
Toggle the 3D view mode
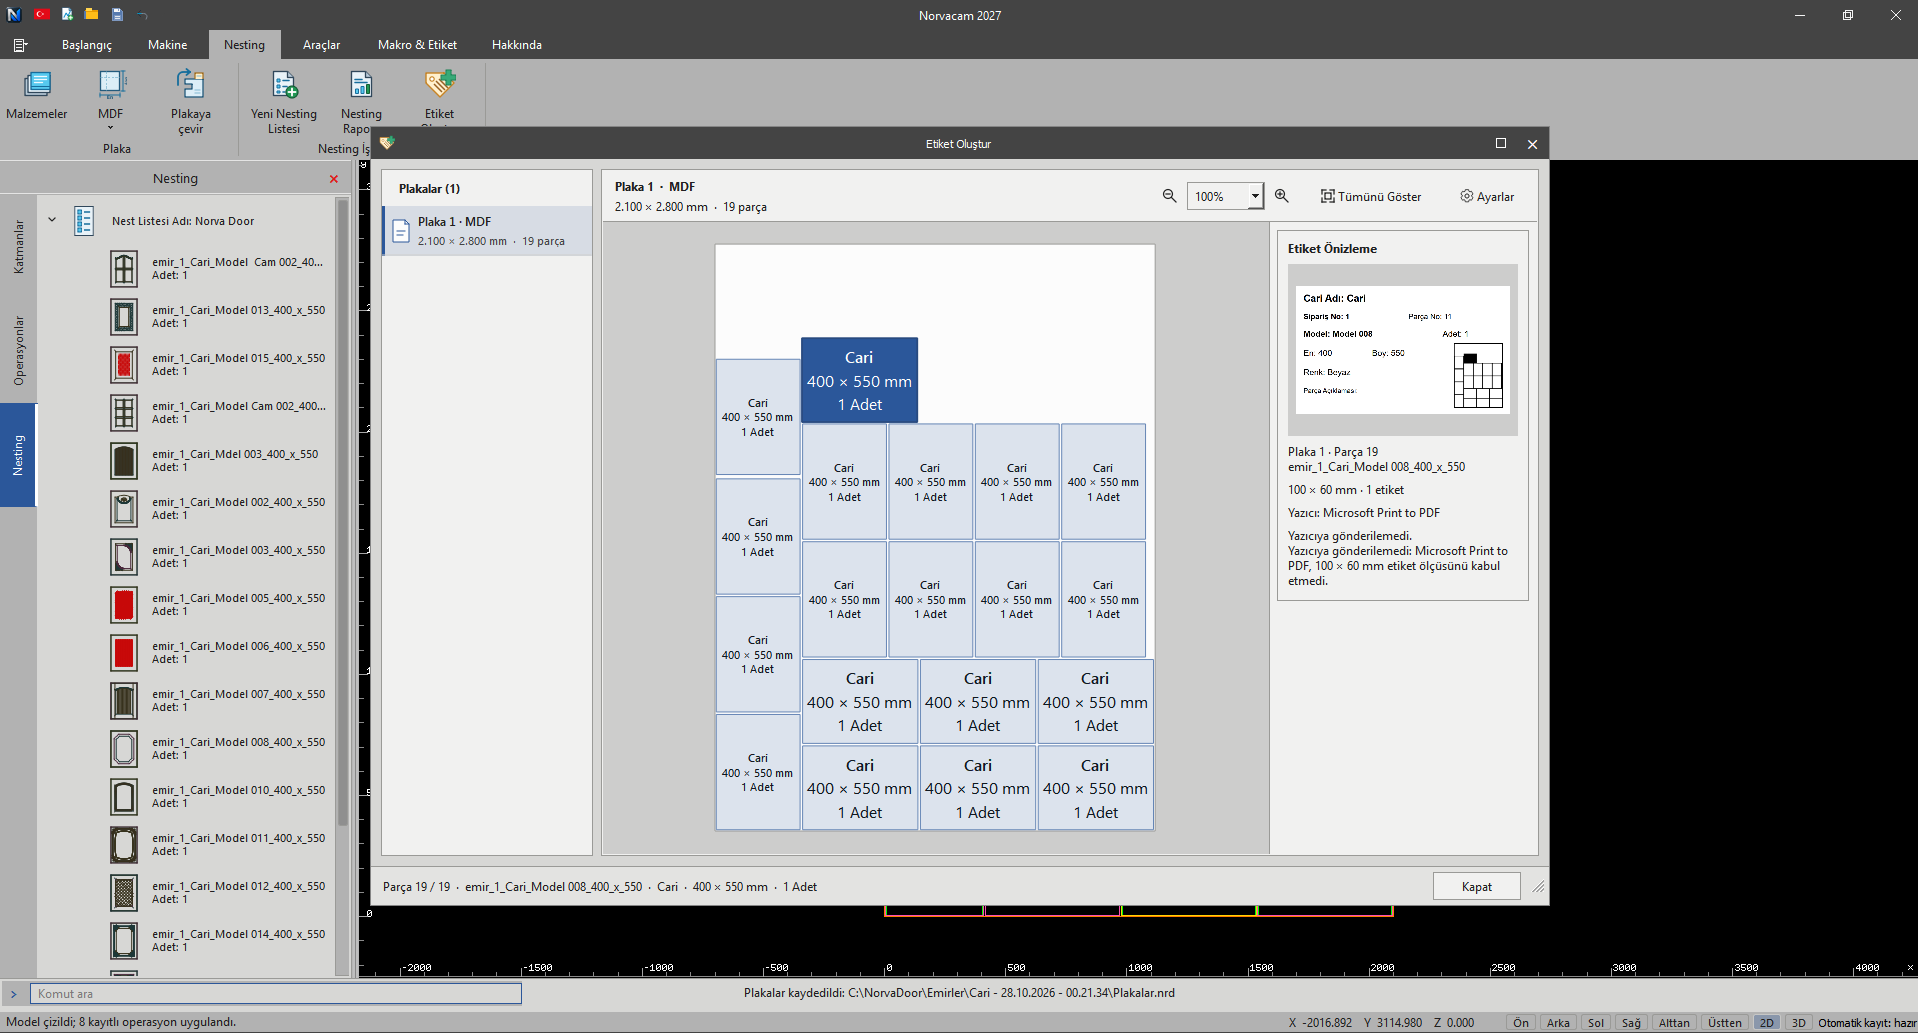[x=1799, y=1022]
